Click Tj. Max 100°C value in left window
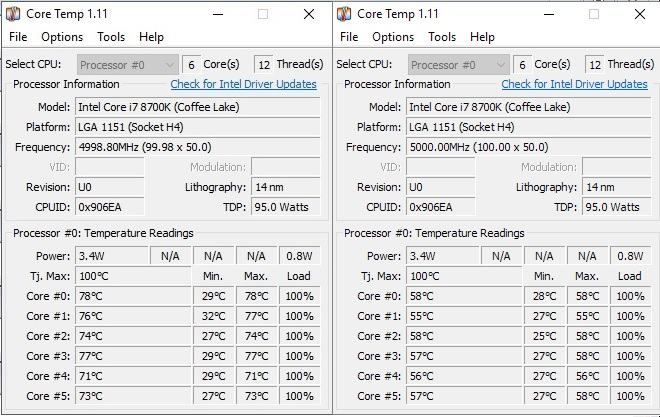The height and width of the screenshot is (417, 660). pos(133,276)
